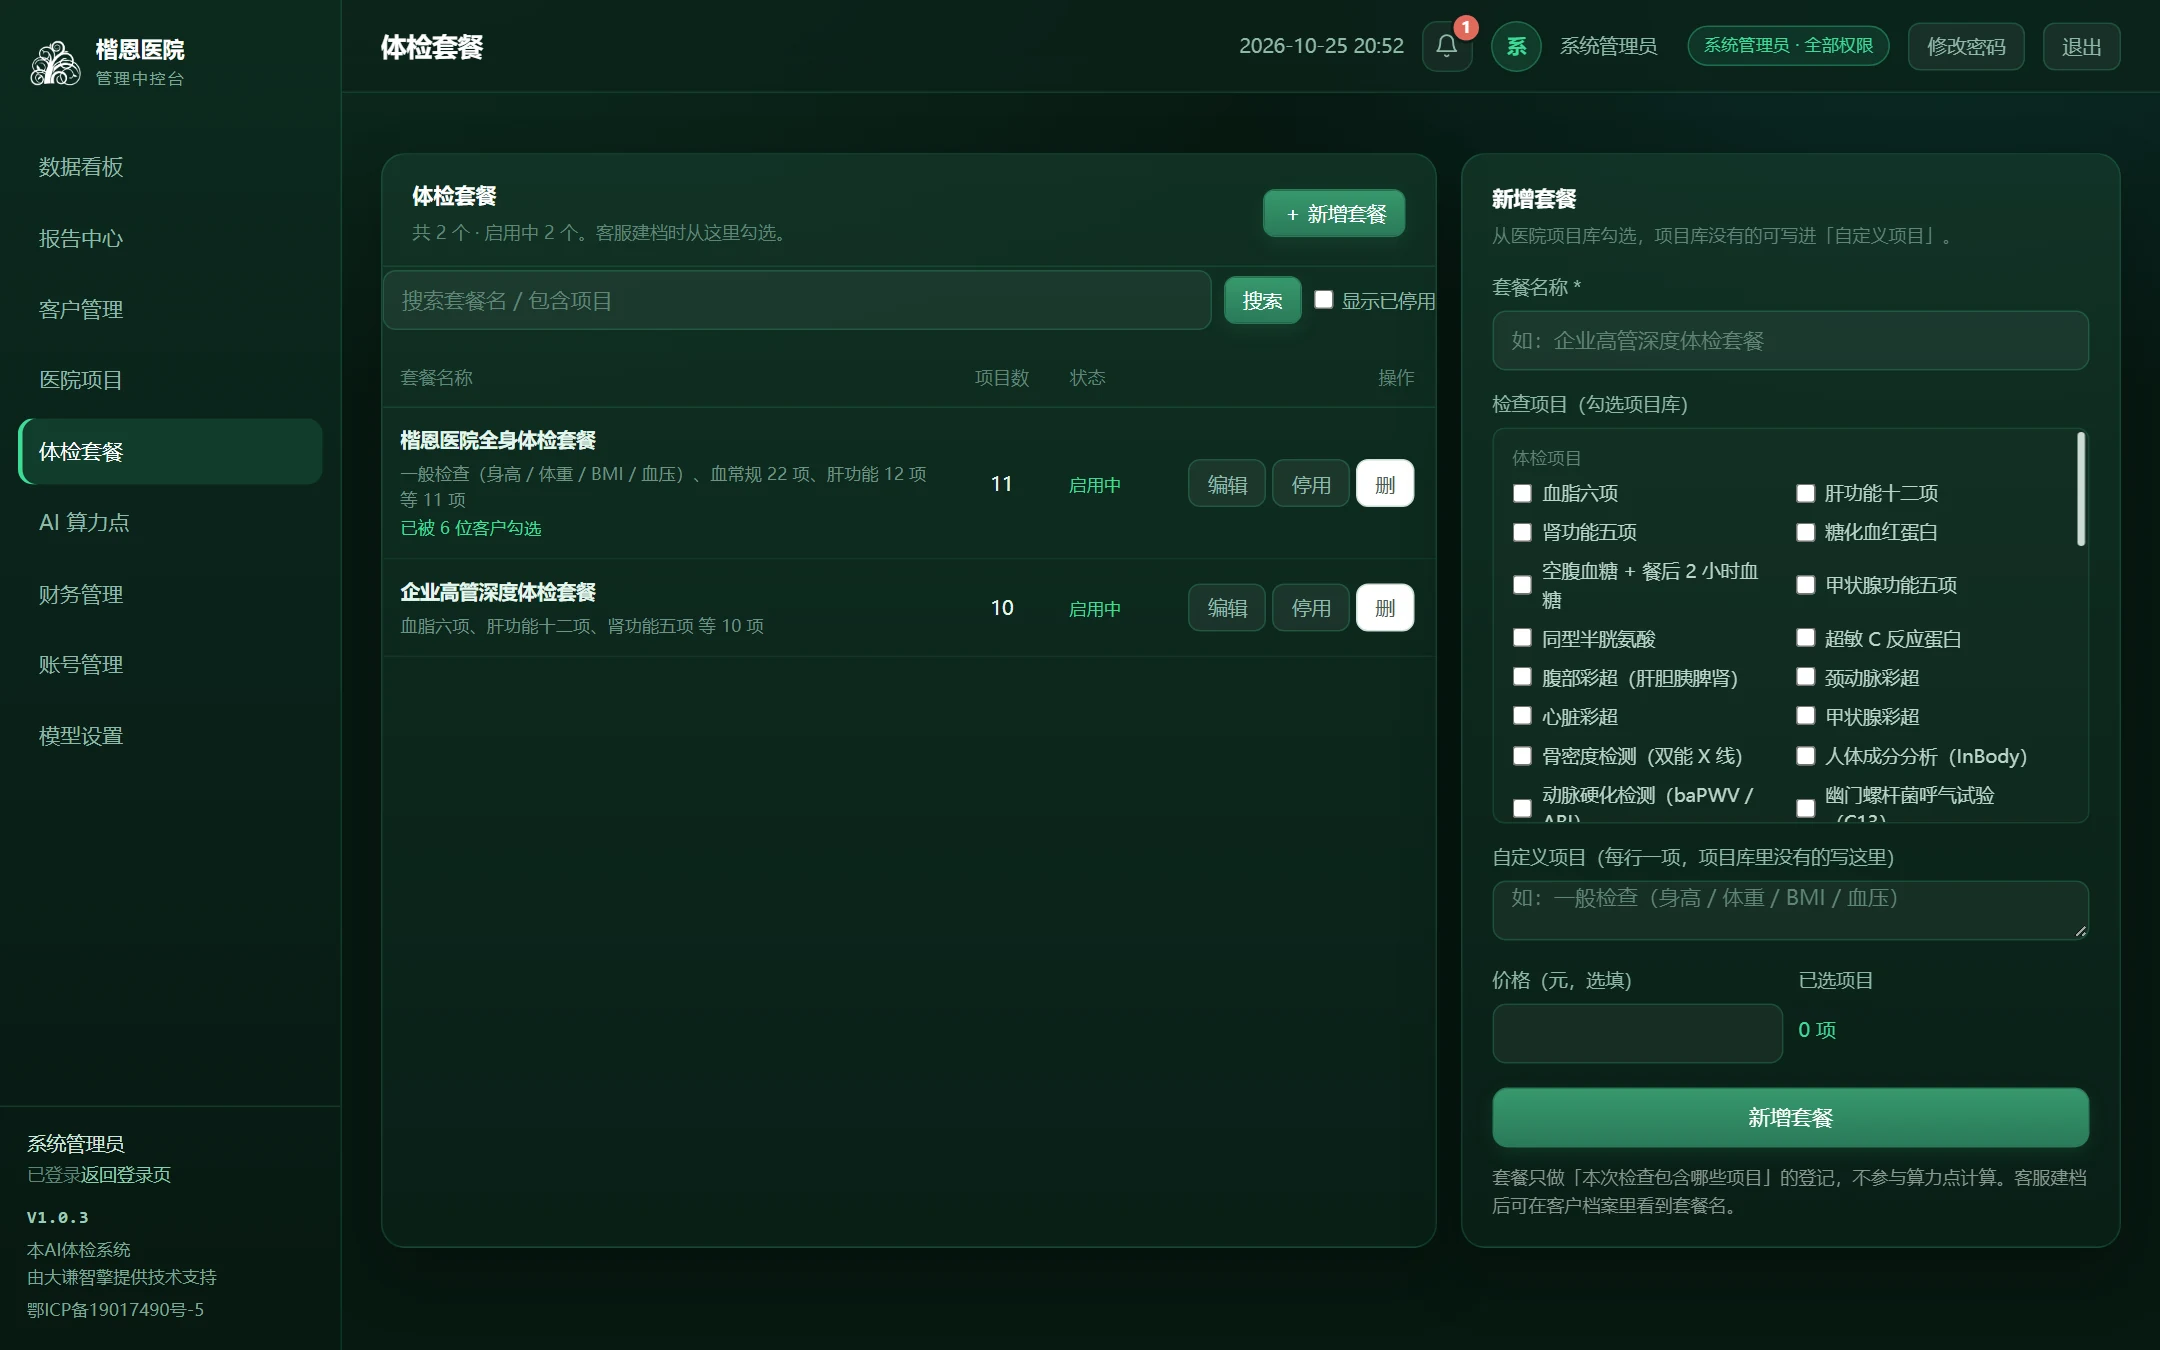Screen dimensions: 2160x1350
Task: Open the notification bell icon
Action: coord(1446,46)
